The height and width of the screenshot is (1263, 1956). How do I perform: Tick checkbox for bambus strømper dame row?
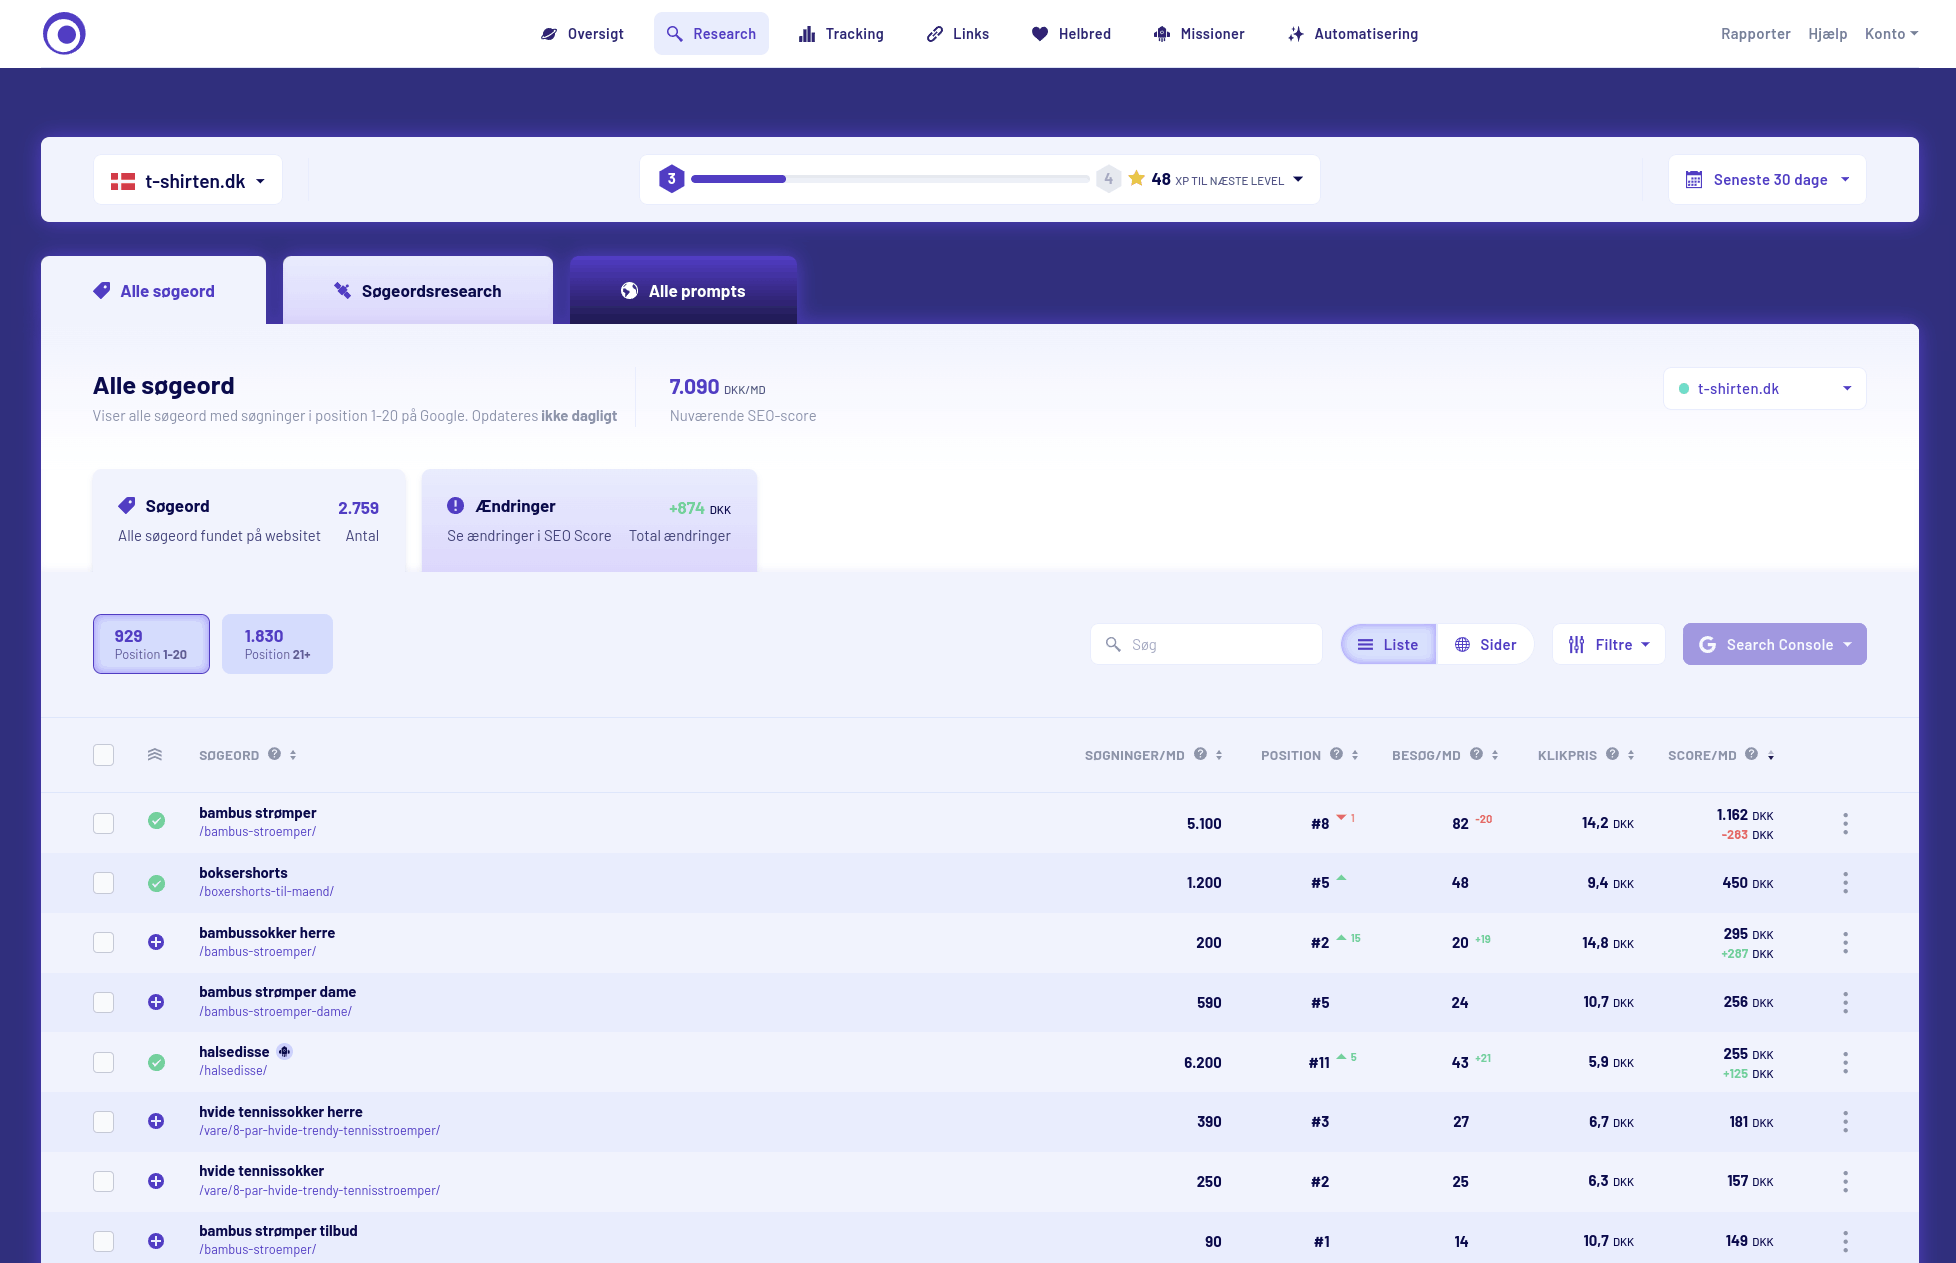click(104, 1002)
